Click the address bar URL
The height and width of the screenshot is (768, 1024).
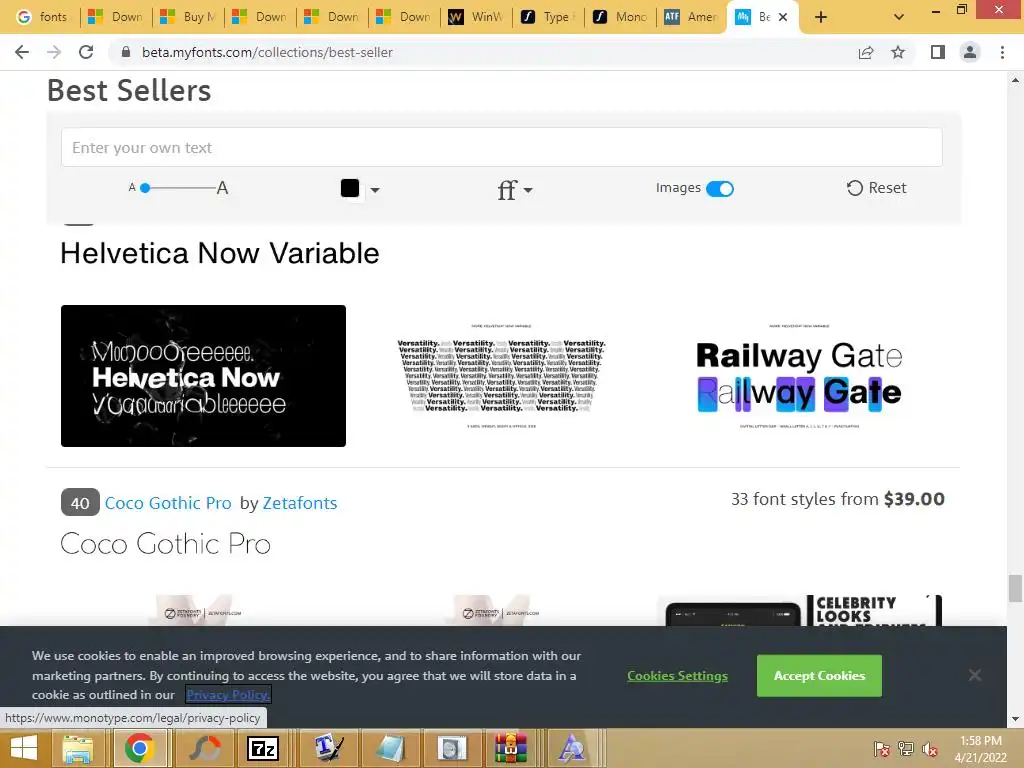(x=267, y=52)
